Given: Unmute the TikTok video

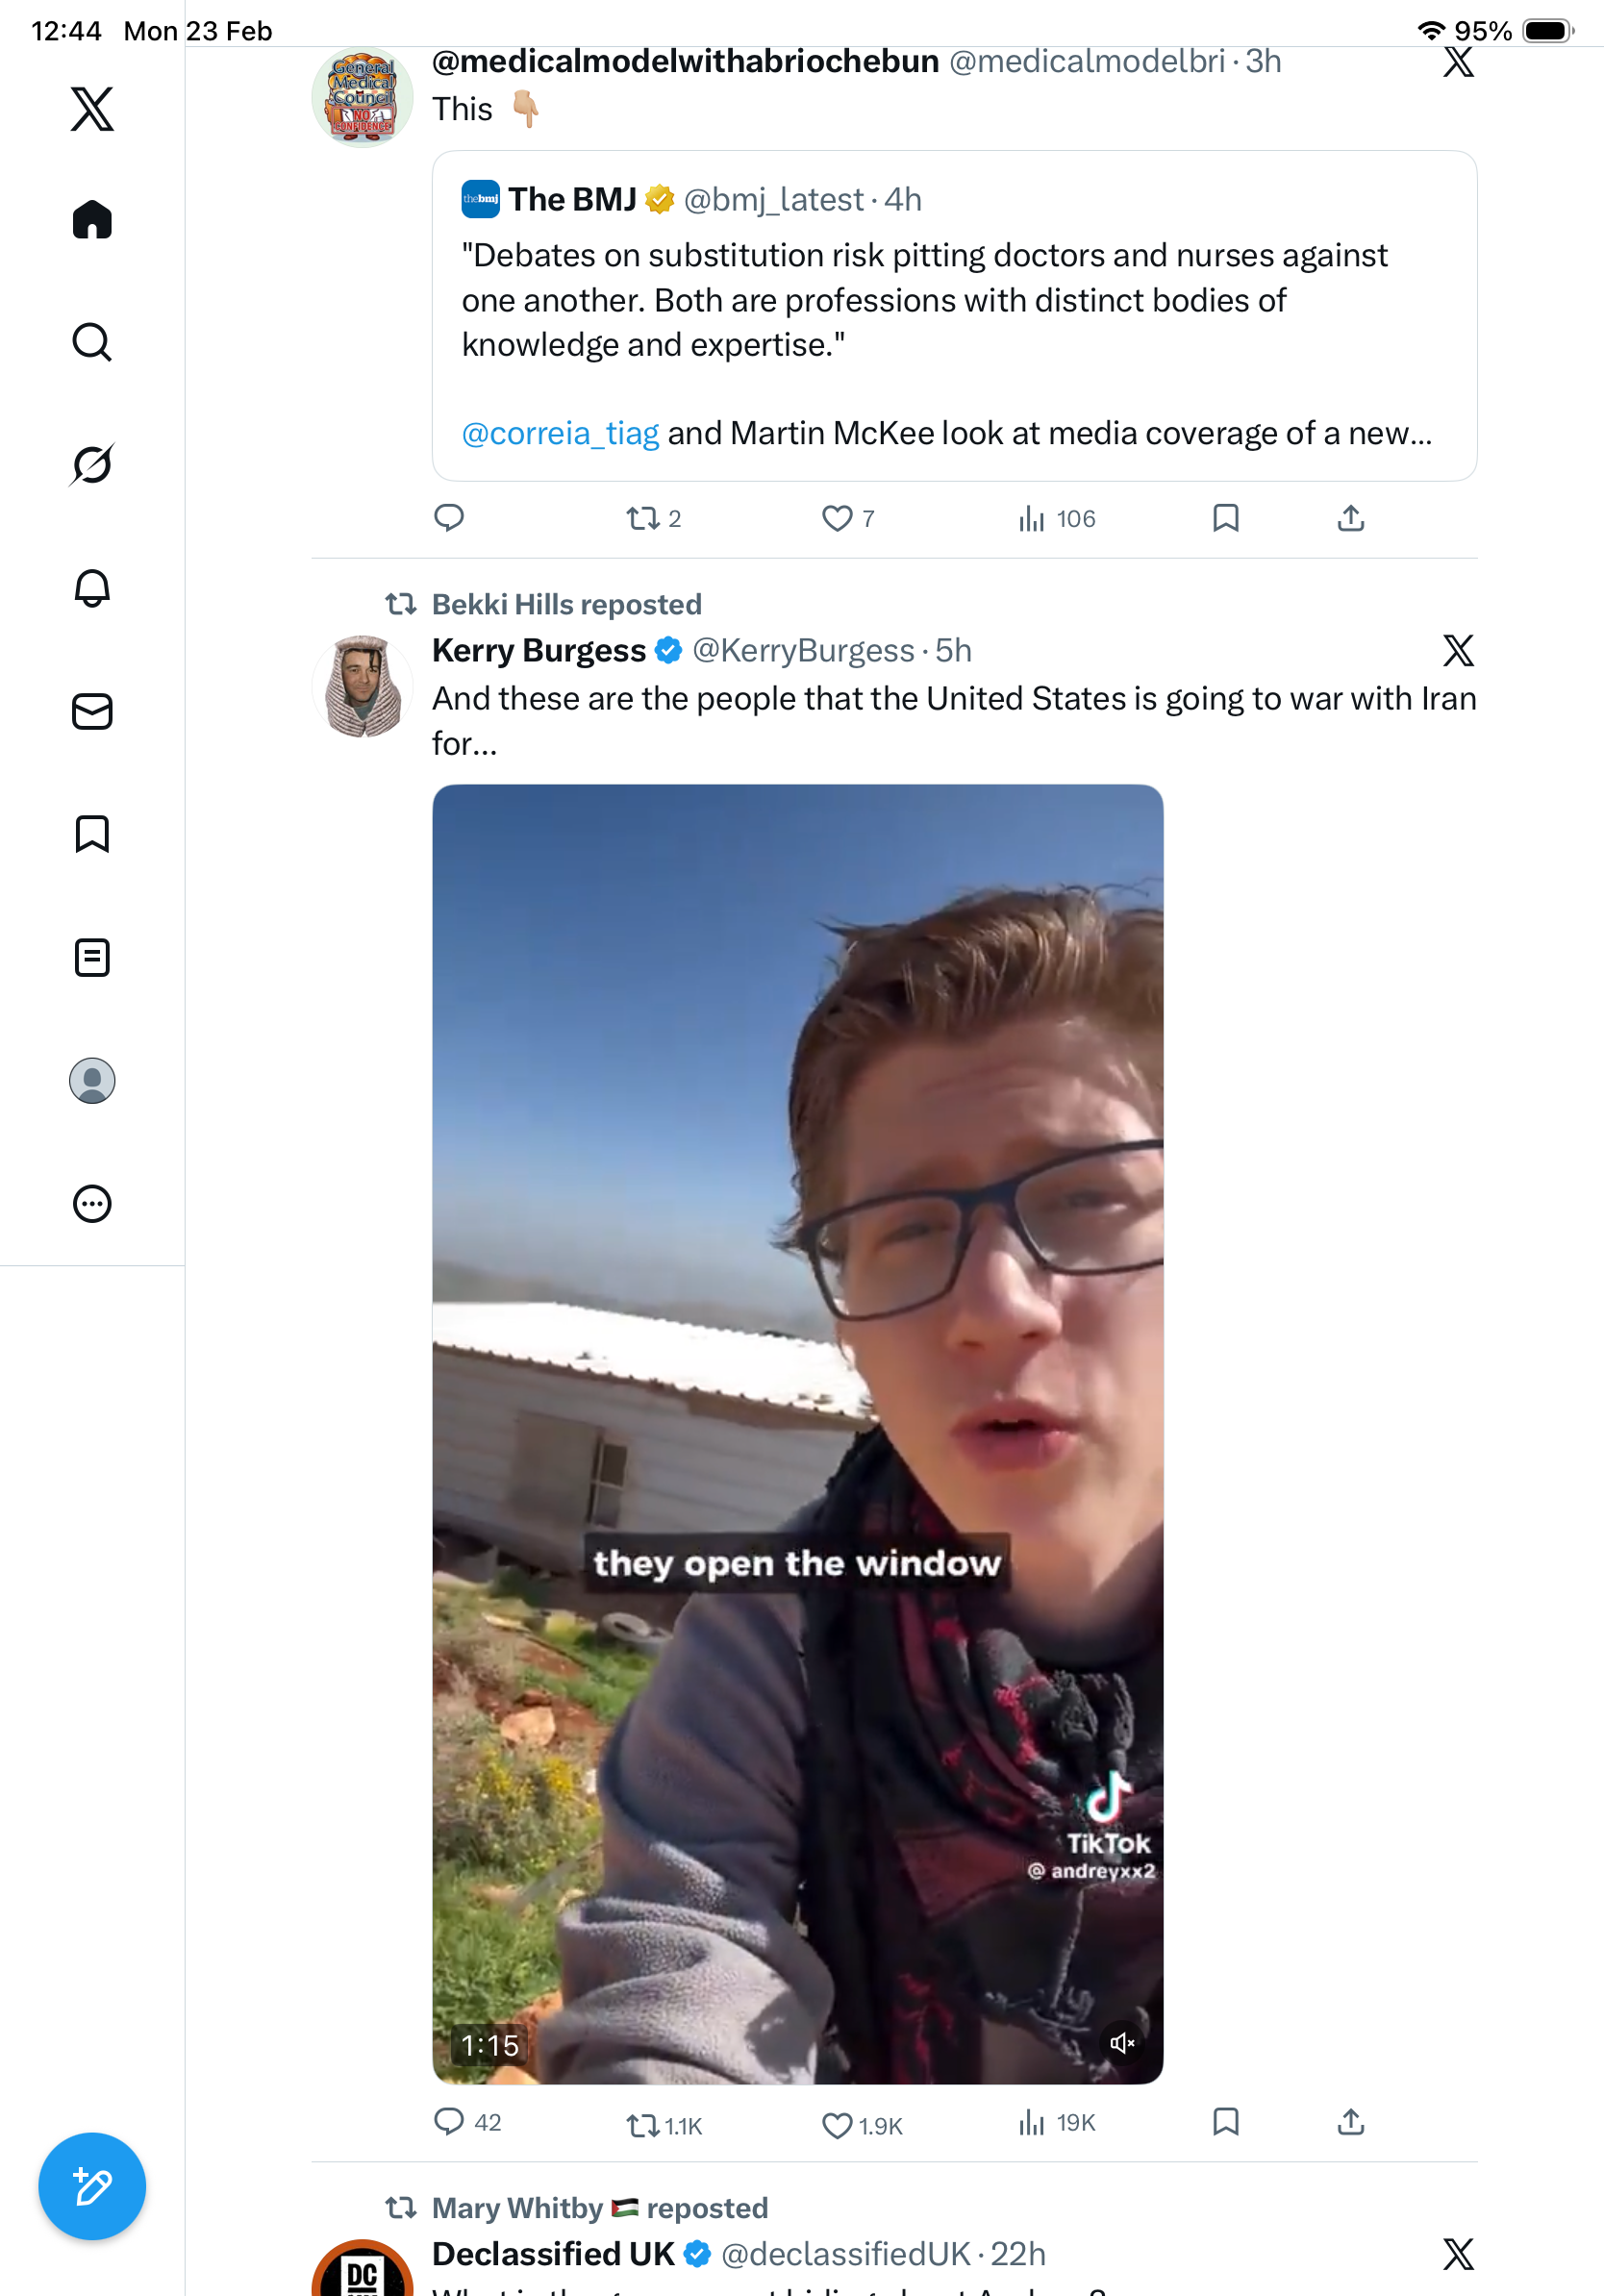Looking at the screenshot, I should pos(1122,2042).
